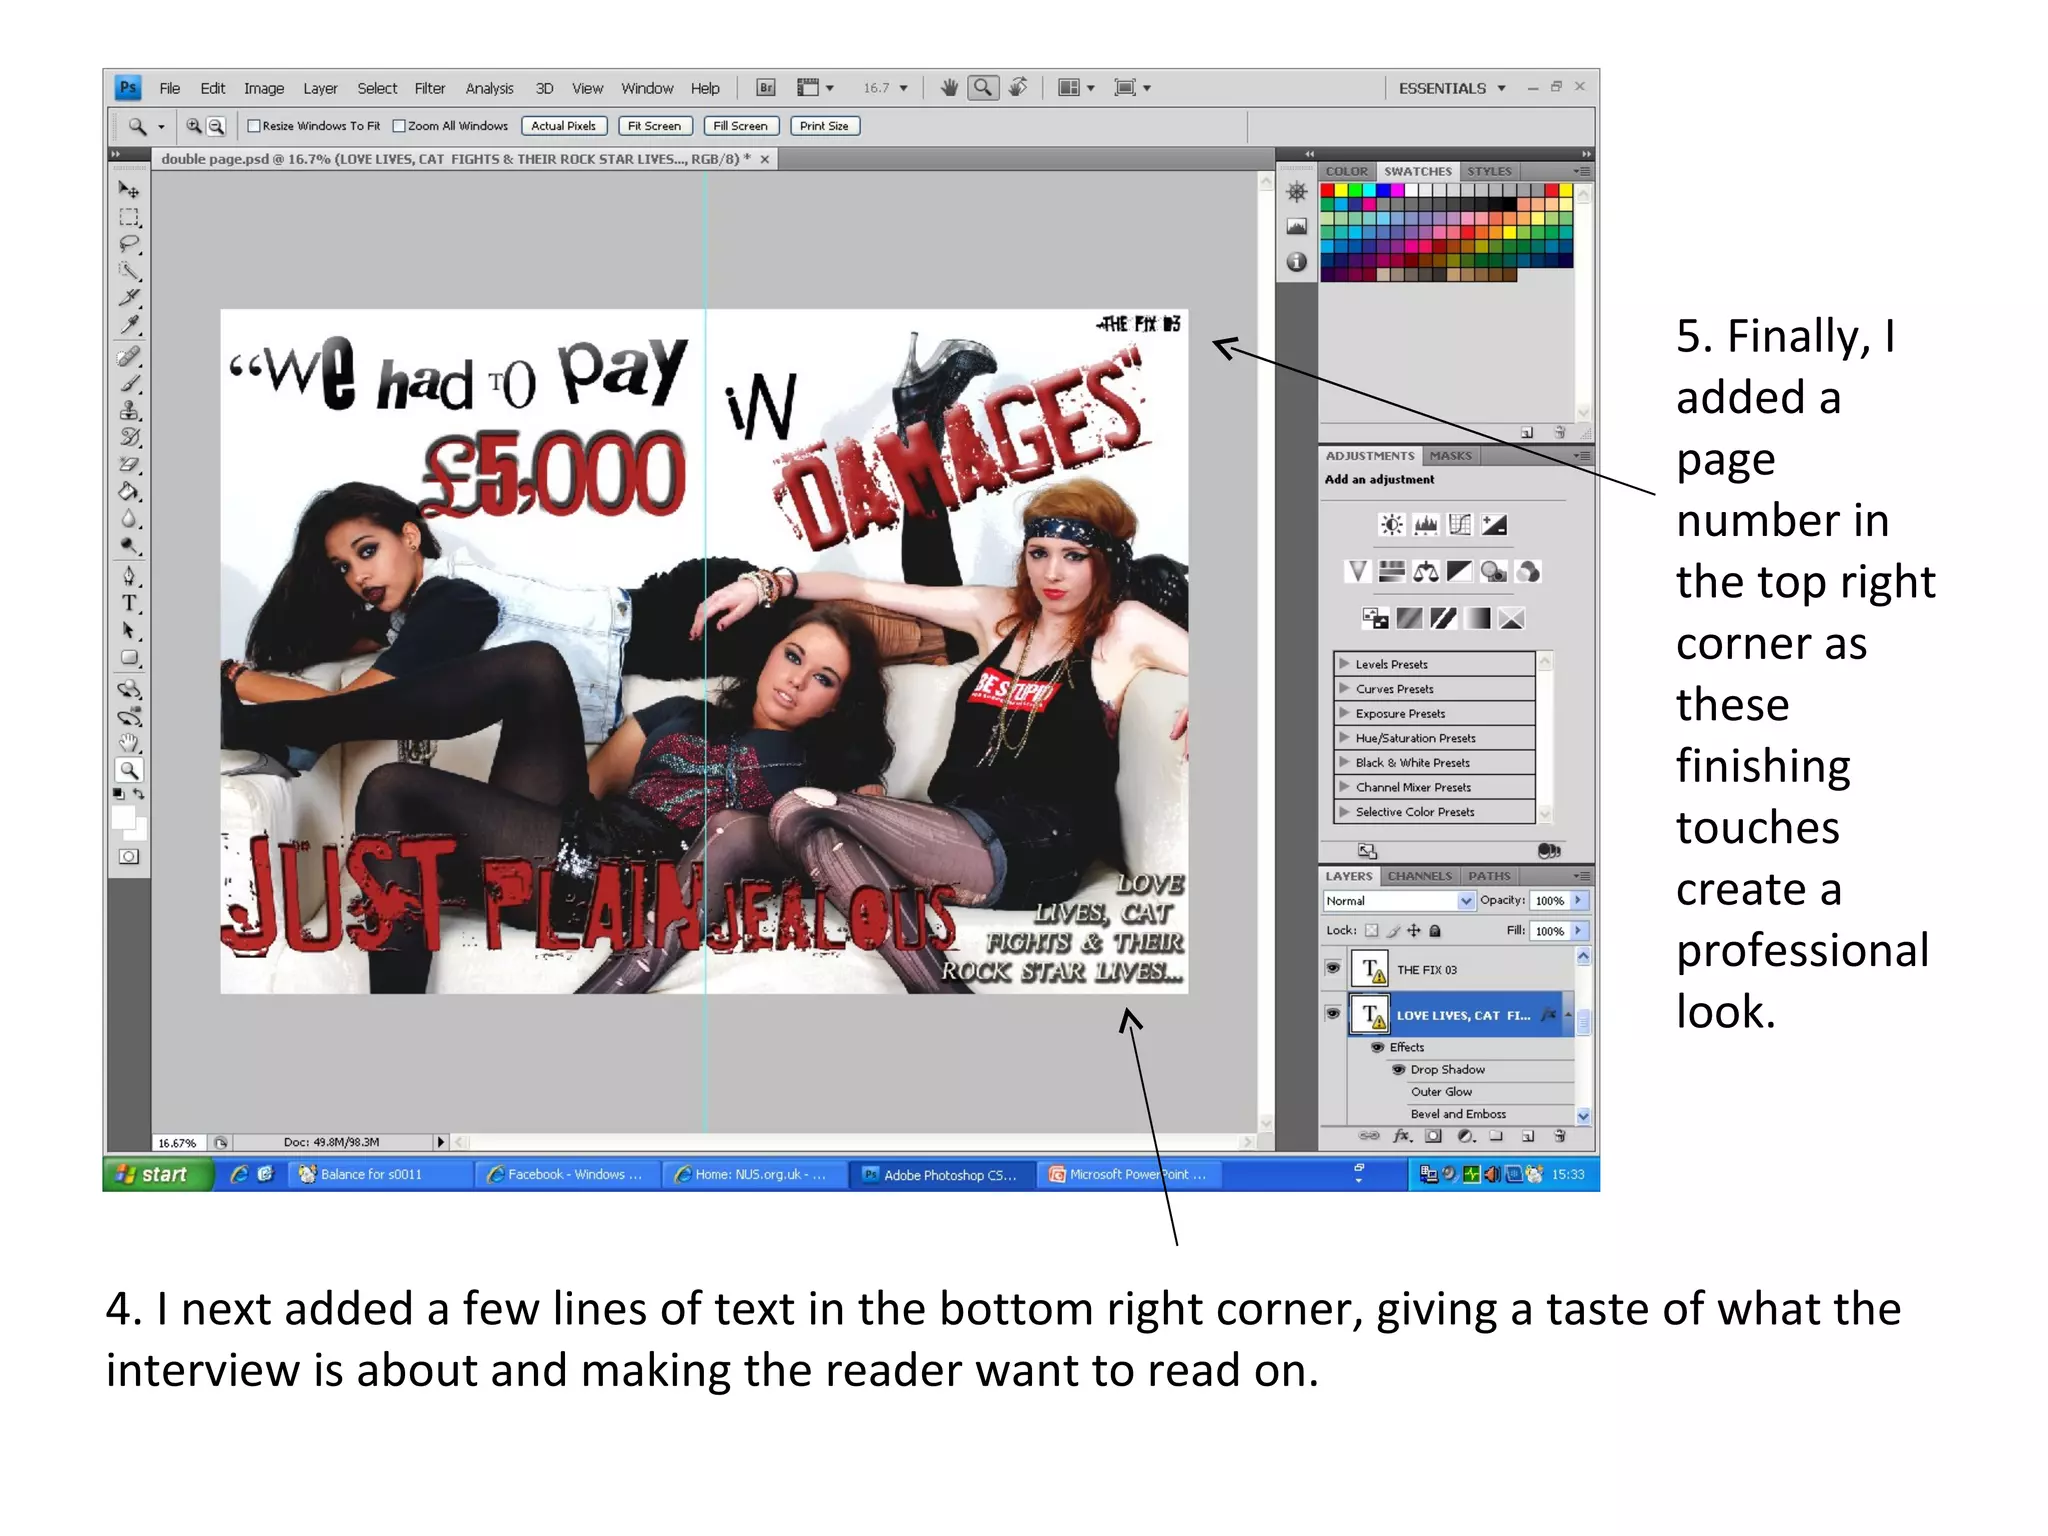Toggle visibility of layer Effects
Screen dimensions: 2048x1536
[1378, 1047]
